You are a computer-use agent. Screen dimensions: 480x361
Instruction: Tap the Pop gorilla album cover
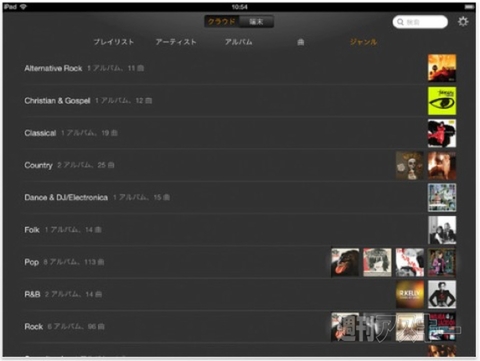pyautogui.click(x=345, y=262)
